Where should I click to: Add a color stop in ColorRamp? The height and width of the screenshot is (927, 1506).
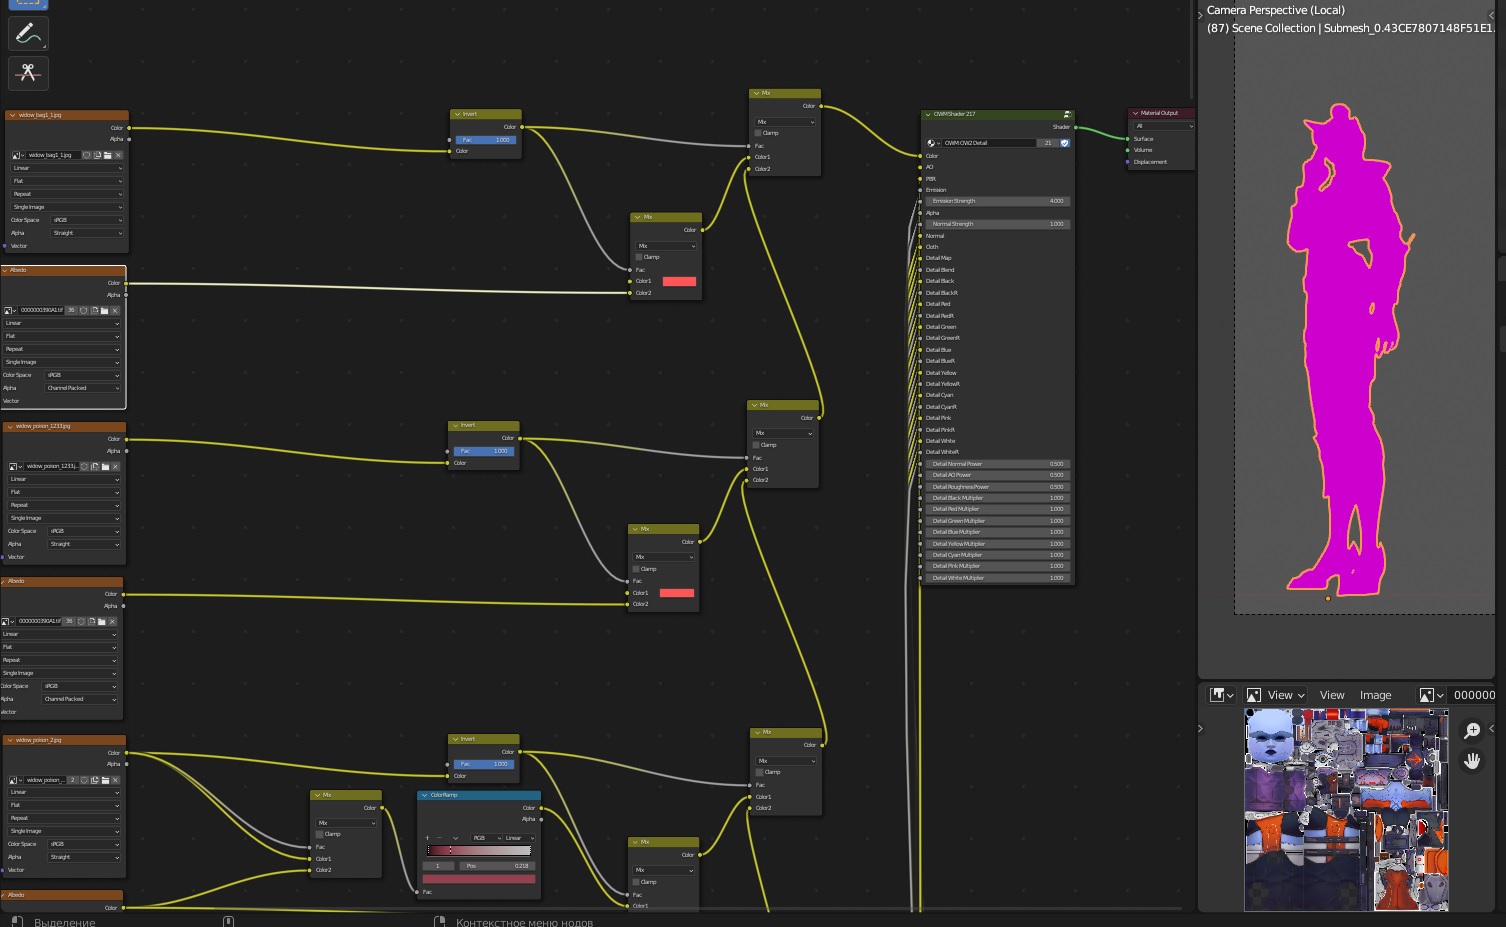coord(428,838)
